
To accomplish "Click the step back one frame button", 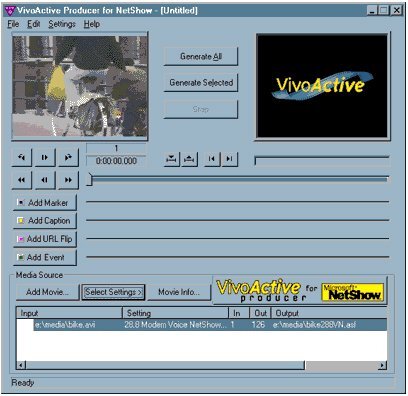I will [x=45, y=180].
